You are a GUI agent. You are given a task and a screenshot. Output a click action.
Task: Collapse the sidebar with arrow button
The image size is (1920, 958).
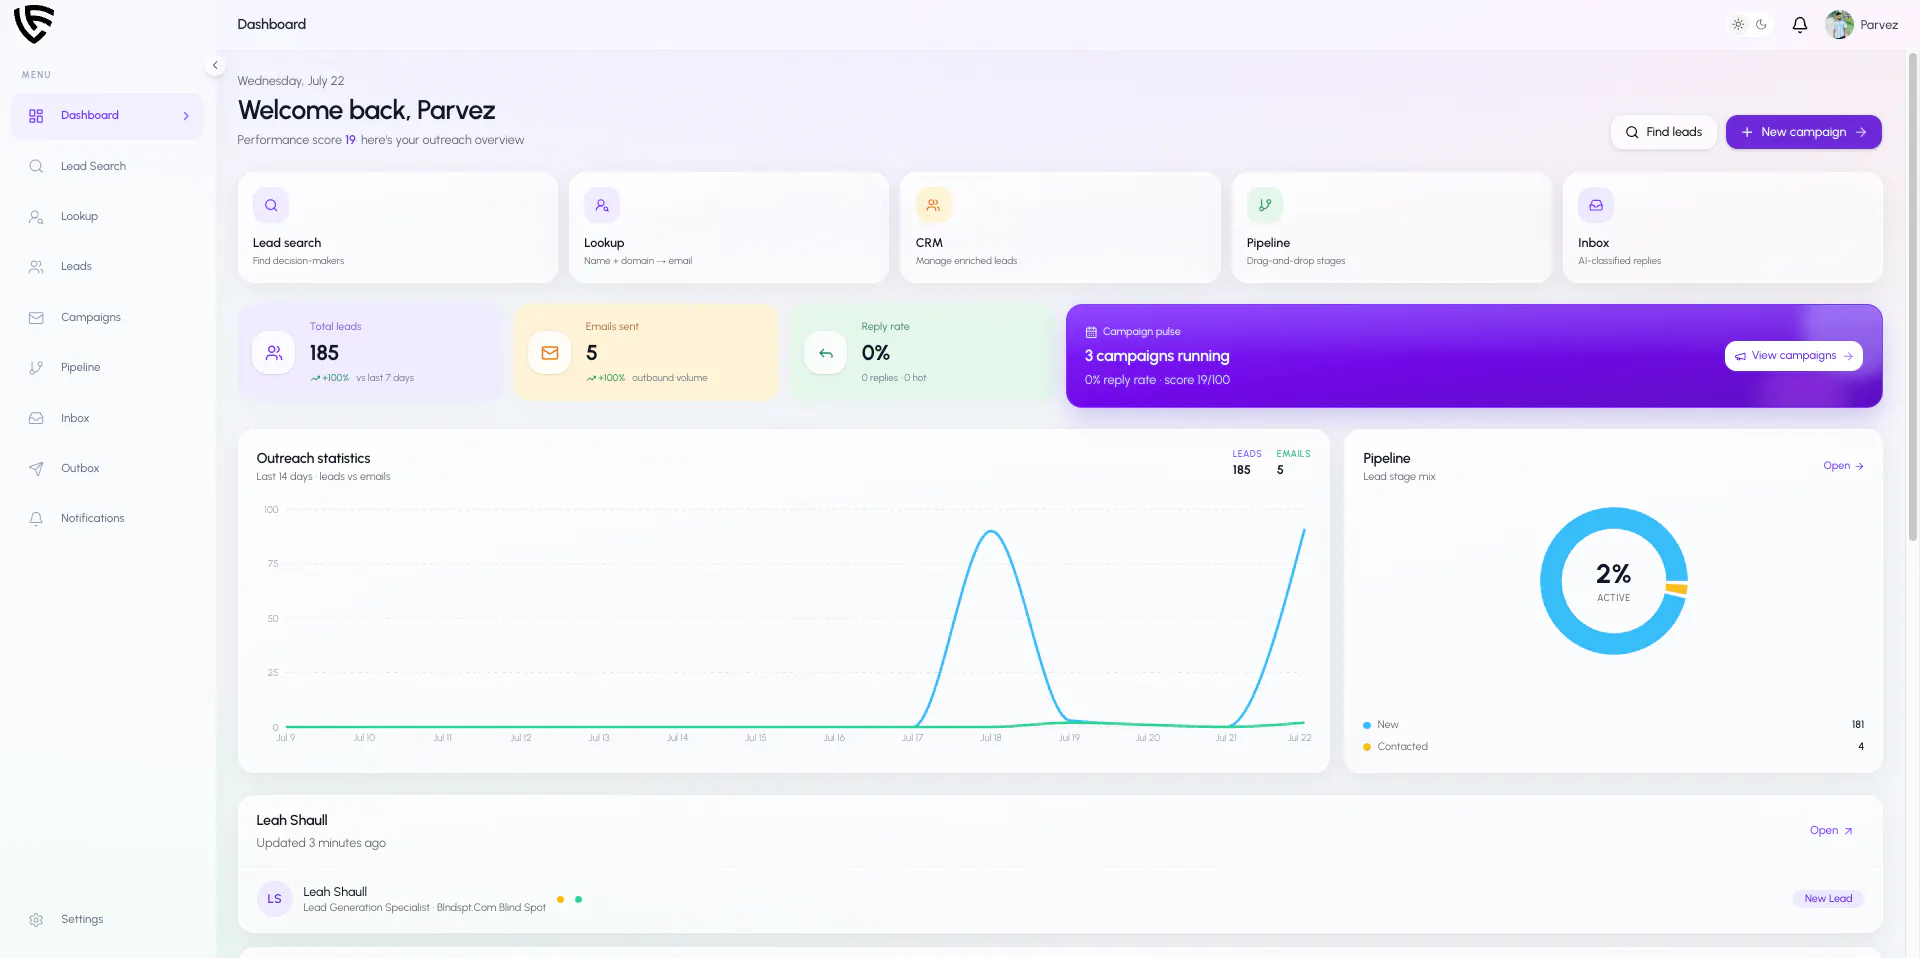pyautogui.click(x=214, y=66)
